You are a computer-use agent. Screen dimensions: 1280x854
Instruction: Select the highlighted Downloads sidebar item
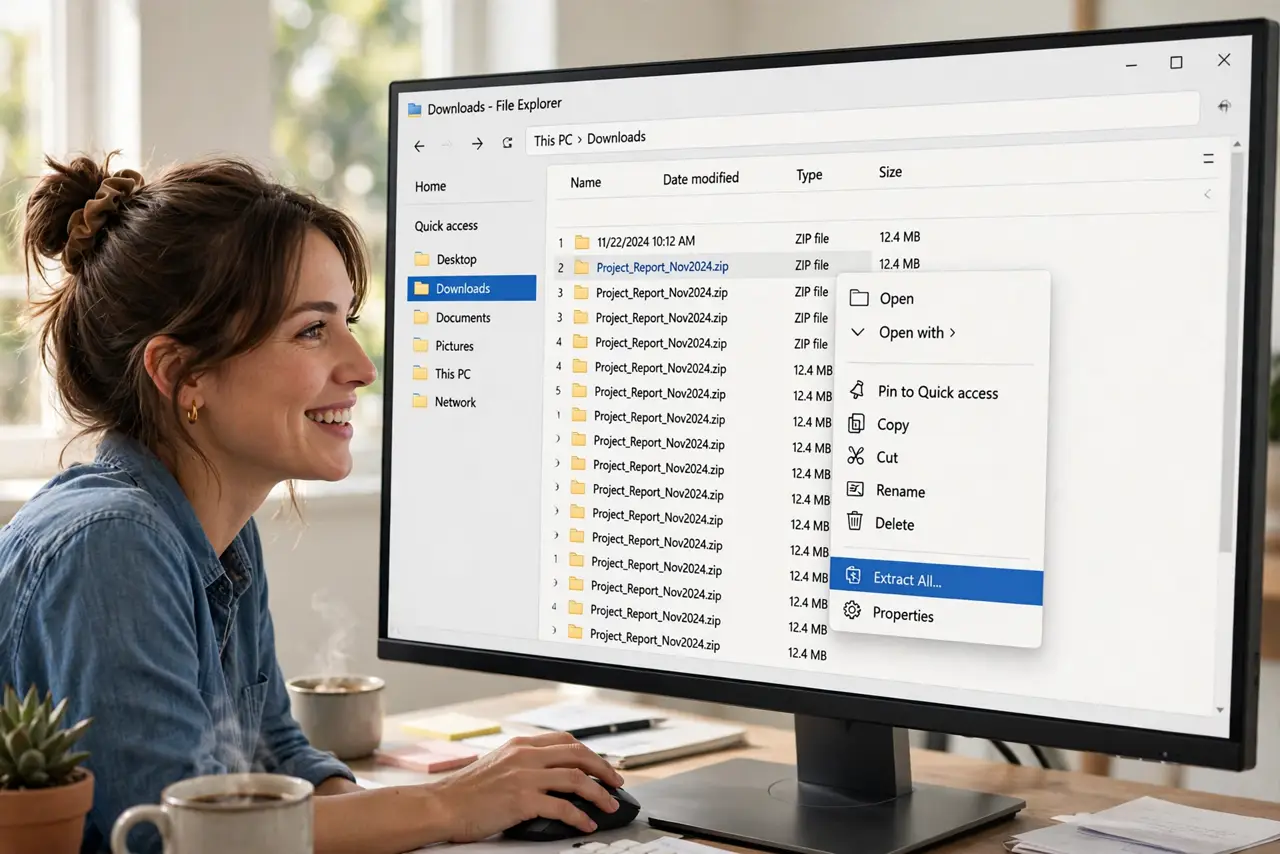pyautogui.click(x=472, y=288)
